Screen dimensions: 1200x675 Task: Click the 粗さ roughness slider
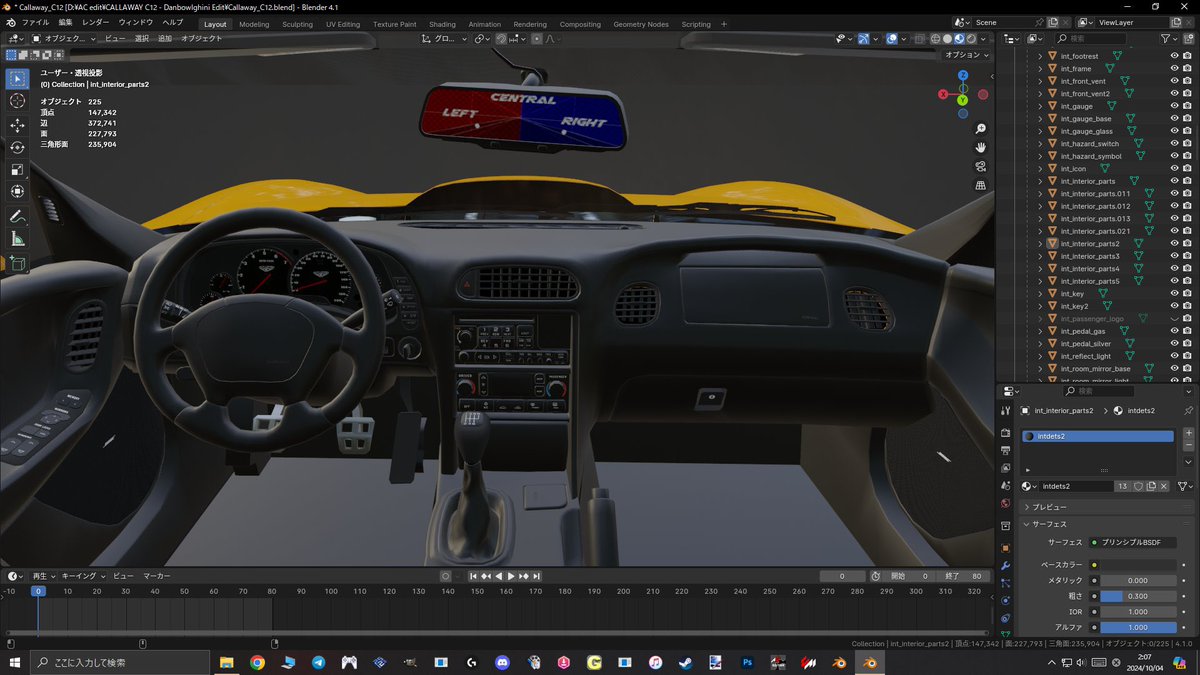point(1138,596)
